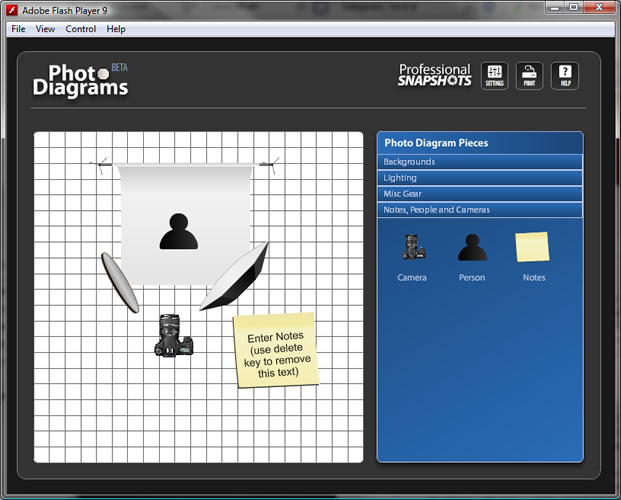Close the Flash Player window
Viewport: 621px width, 500px height.
(x=598, y=8)
